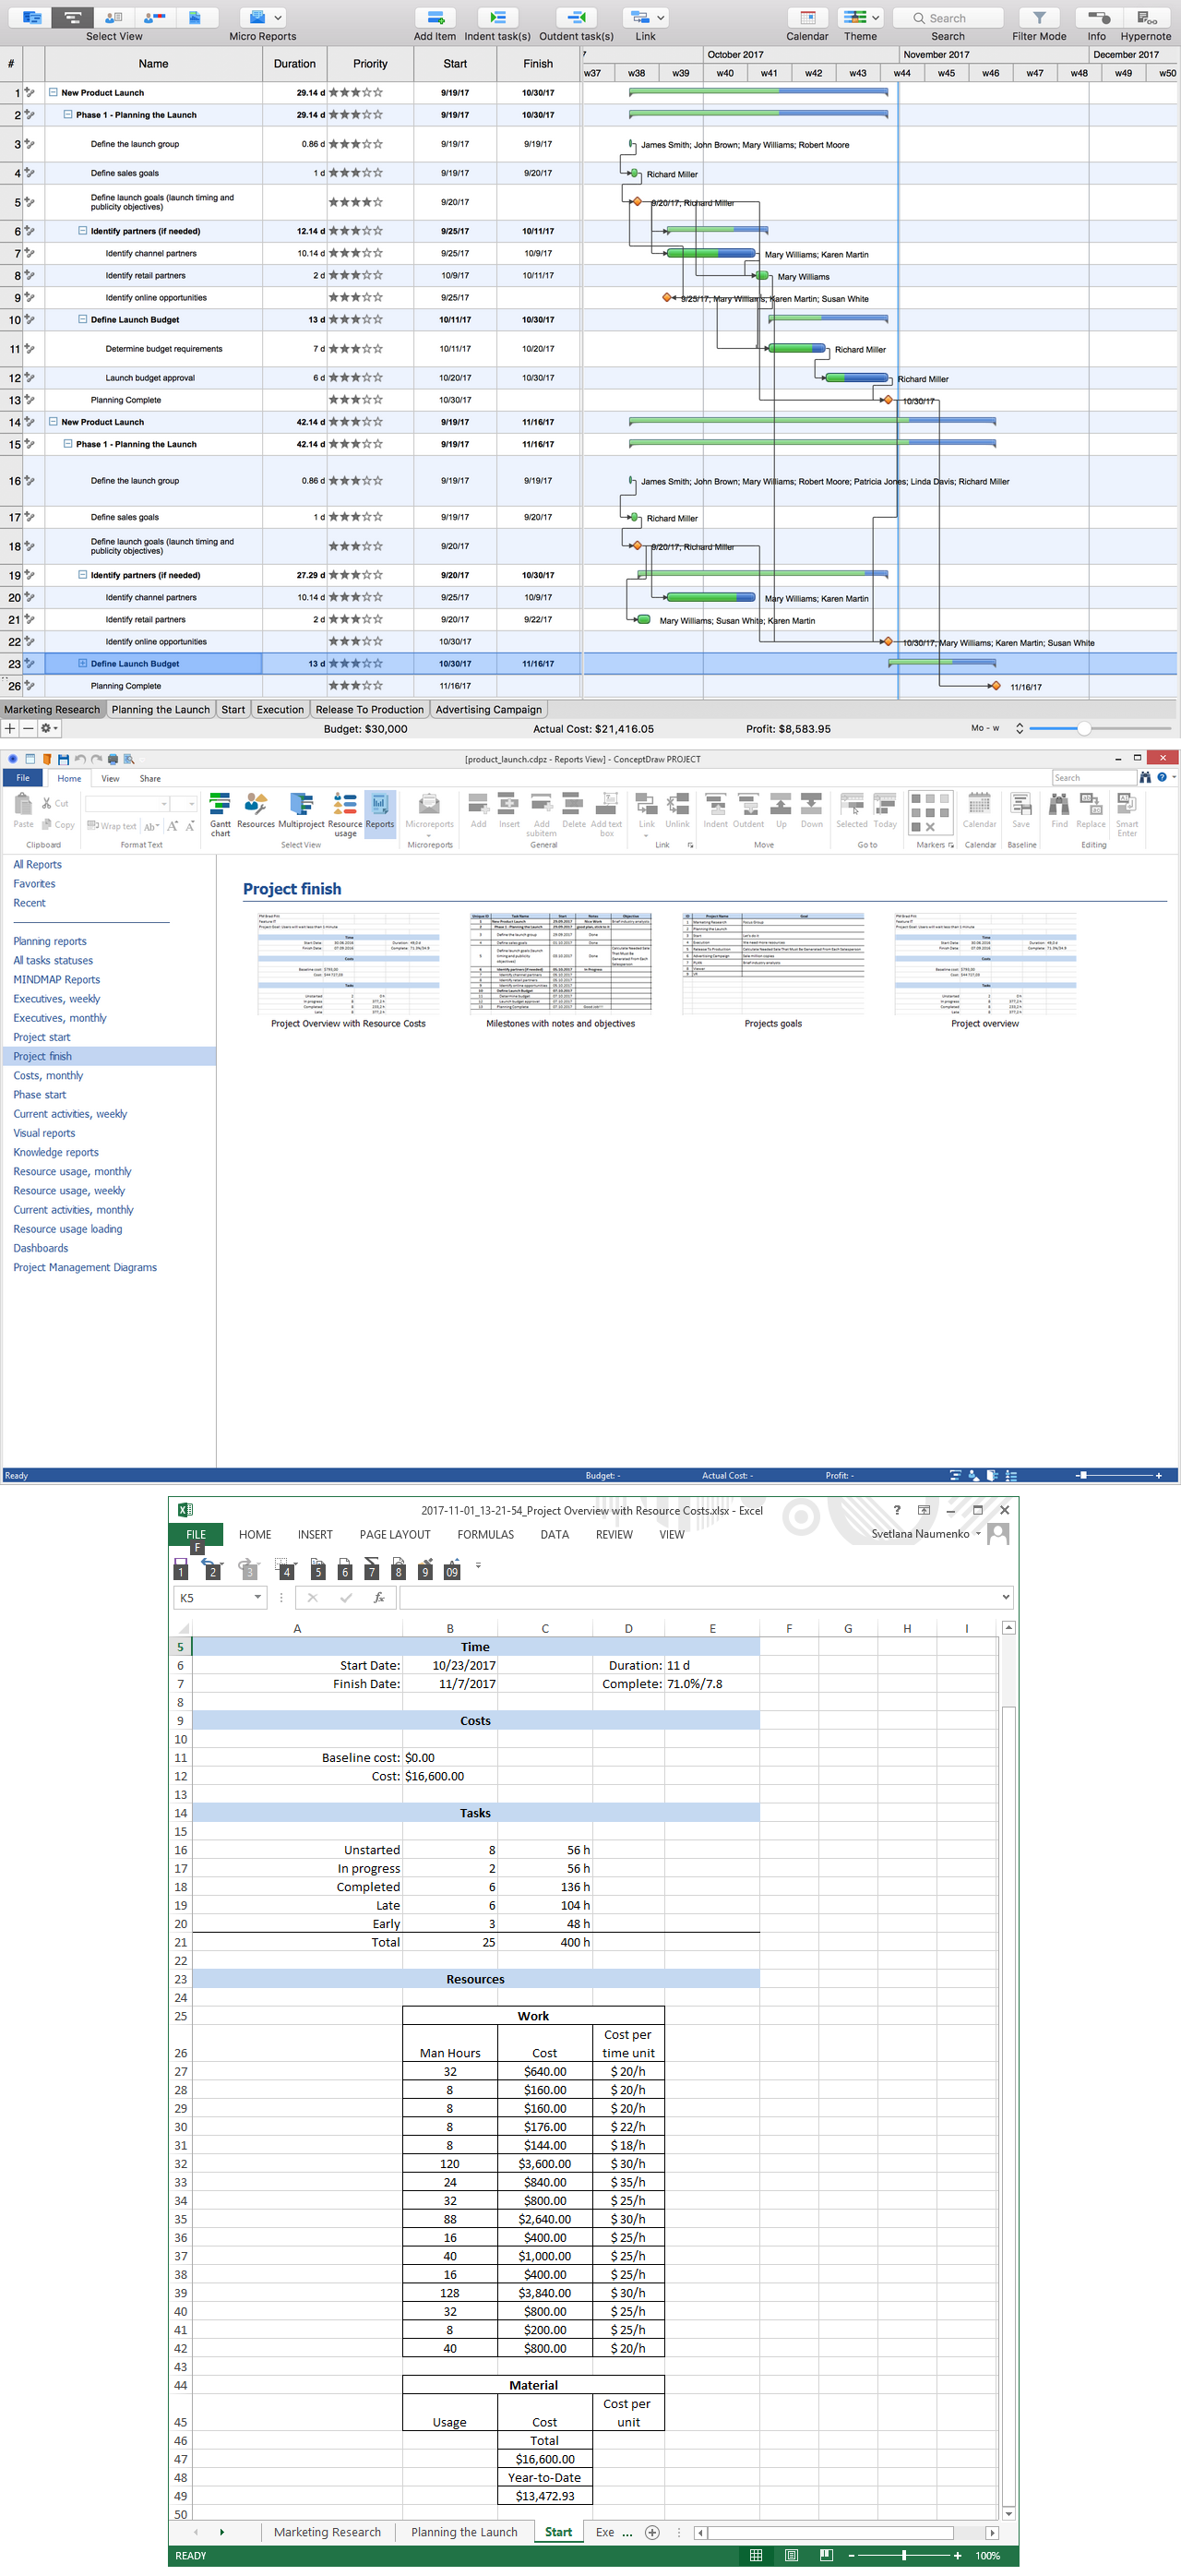This screenshot has width=1181, height=2576.
Task: Open Excel Help question mark
Action: (x=897, y=1510)
